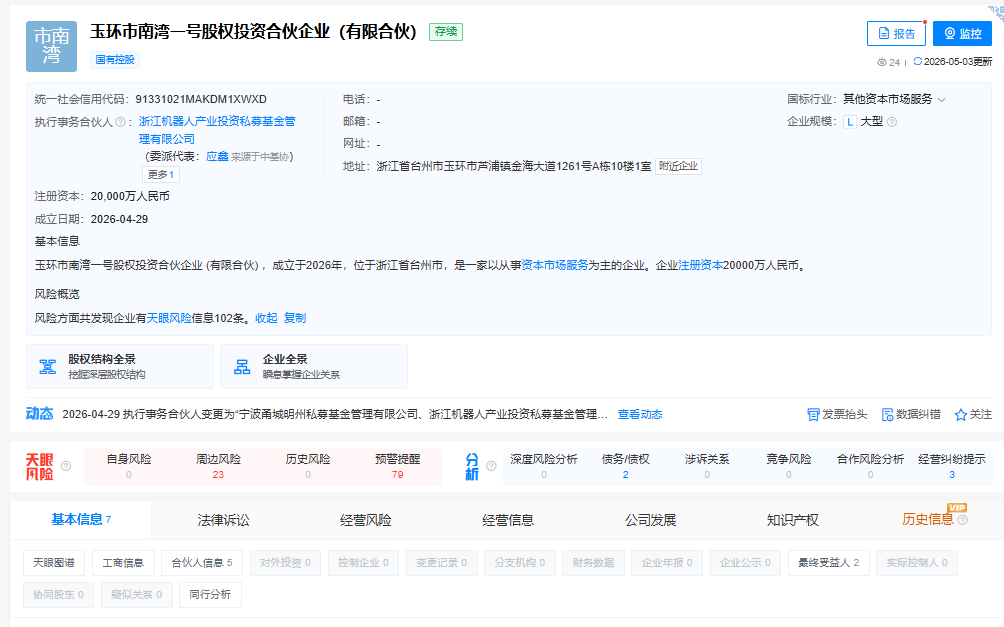The image size is (1004, 627).
Task: Click the 国有控股 tag
Action: pyautogui.click(x=115, y=60)
